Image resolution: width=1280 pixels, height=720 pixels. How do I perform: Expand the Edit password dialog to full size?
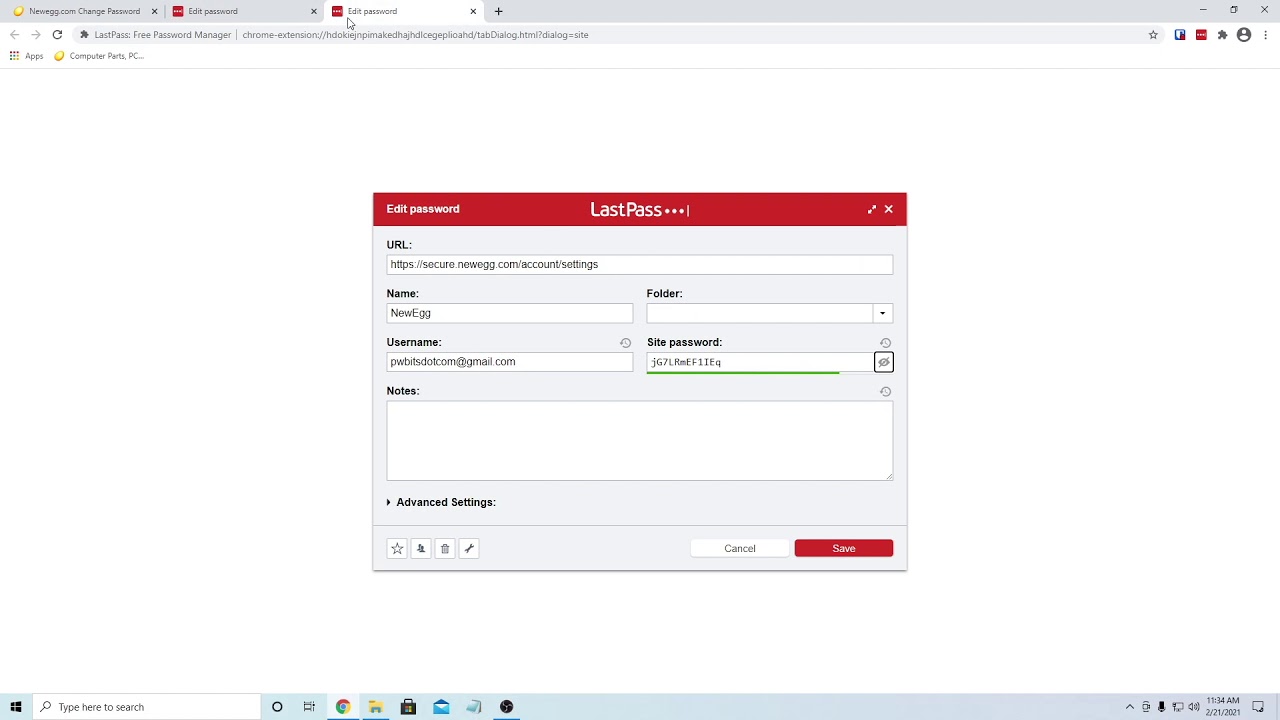[x=872, y=209]
